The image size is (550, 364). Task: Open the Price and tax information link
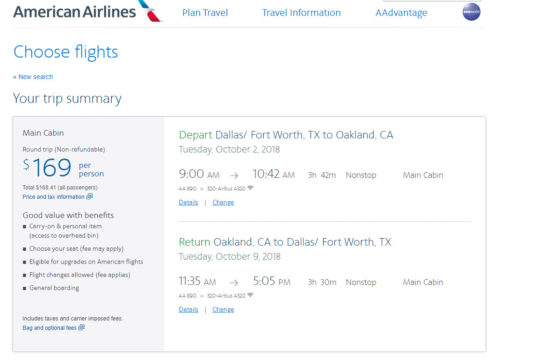point(53,197)
